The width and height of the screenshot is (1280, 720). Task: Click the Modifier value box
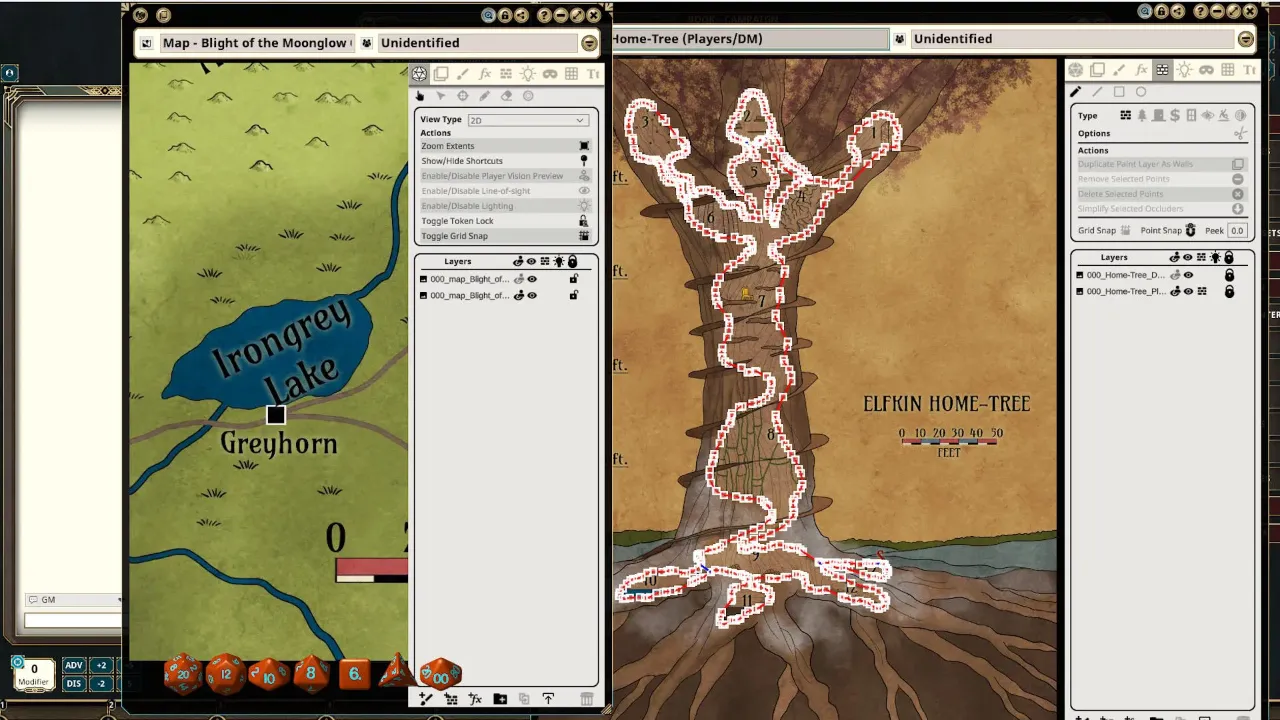pos(34,674)
